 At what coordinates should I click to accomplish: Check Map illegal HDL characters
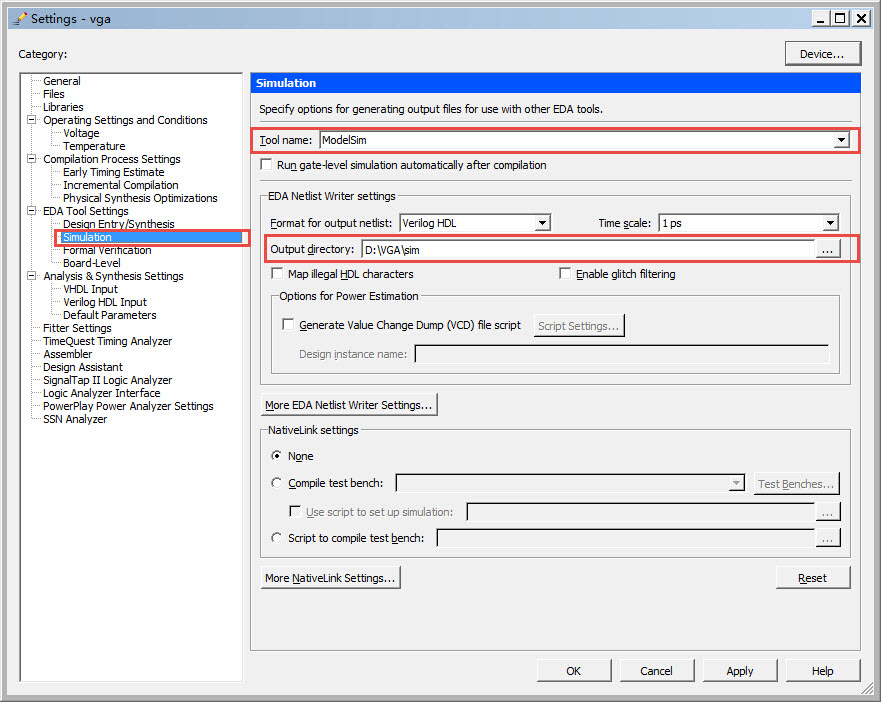(276, 274)
